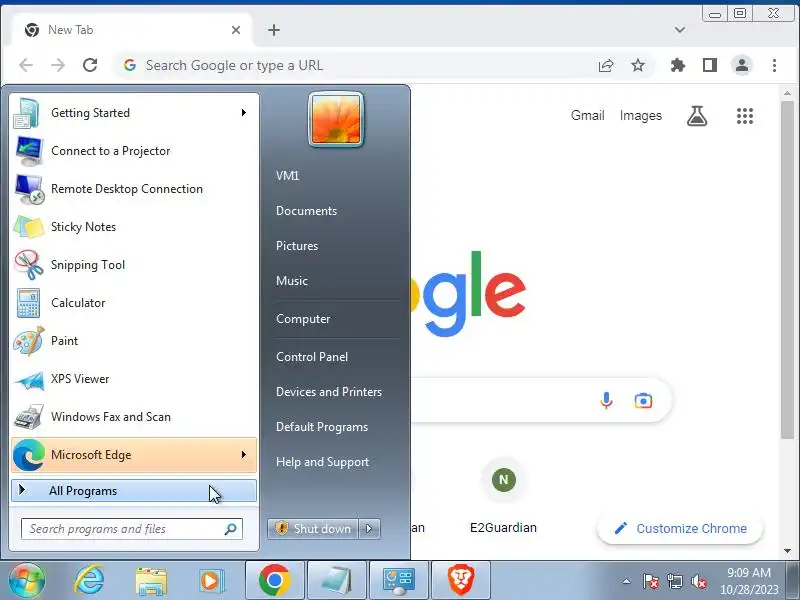The image size is (800, 600).
Task: Open the control panel taskbar item
Action: [399, 580]
